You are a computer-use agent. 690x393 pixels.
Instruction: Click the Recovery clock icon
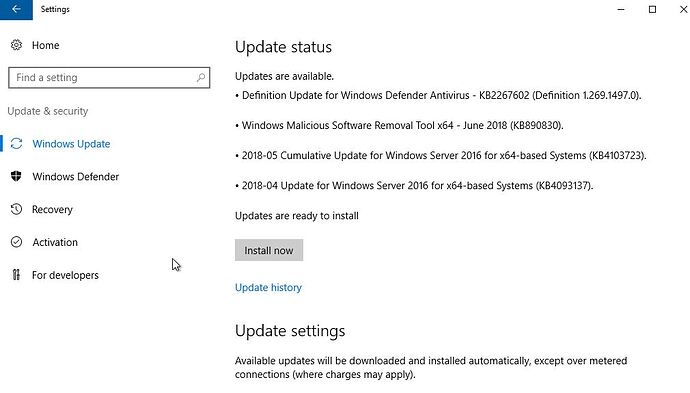(x=16, y=209)
